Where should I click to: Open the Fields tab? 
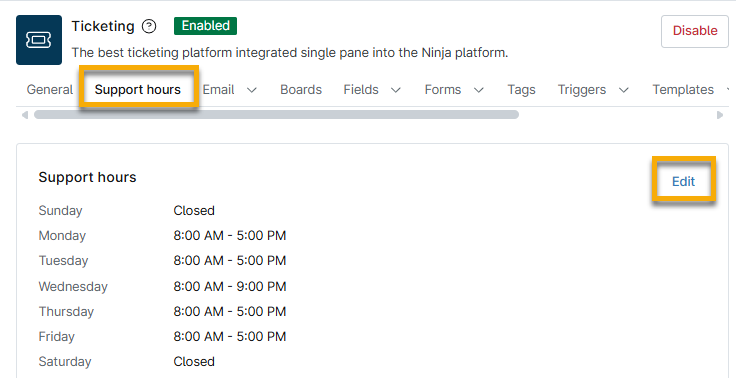pyautogui.click(x=361, y=90)
